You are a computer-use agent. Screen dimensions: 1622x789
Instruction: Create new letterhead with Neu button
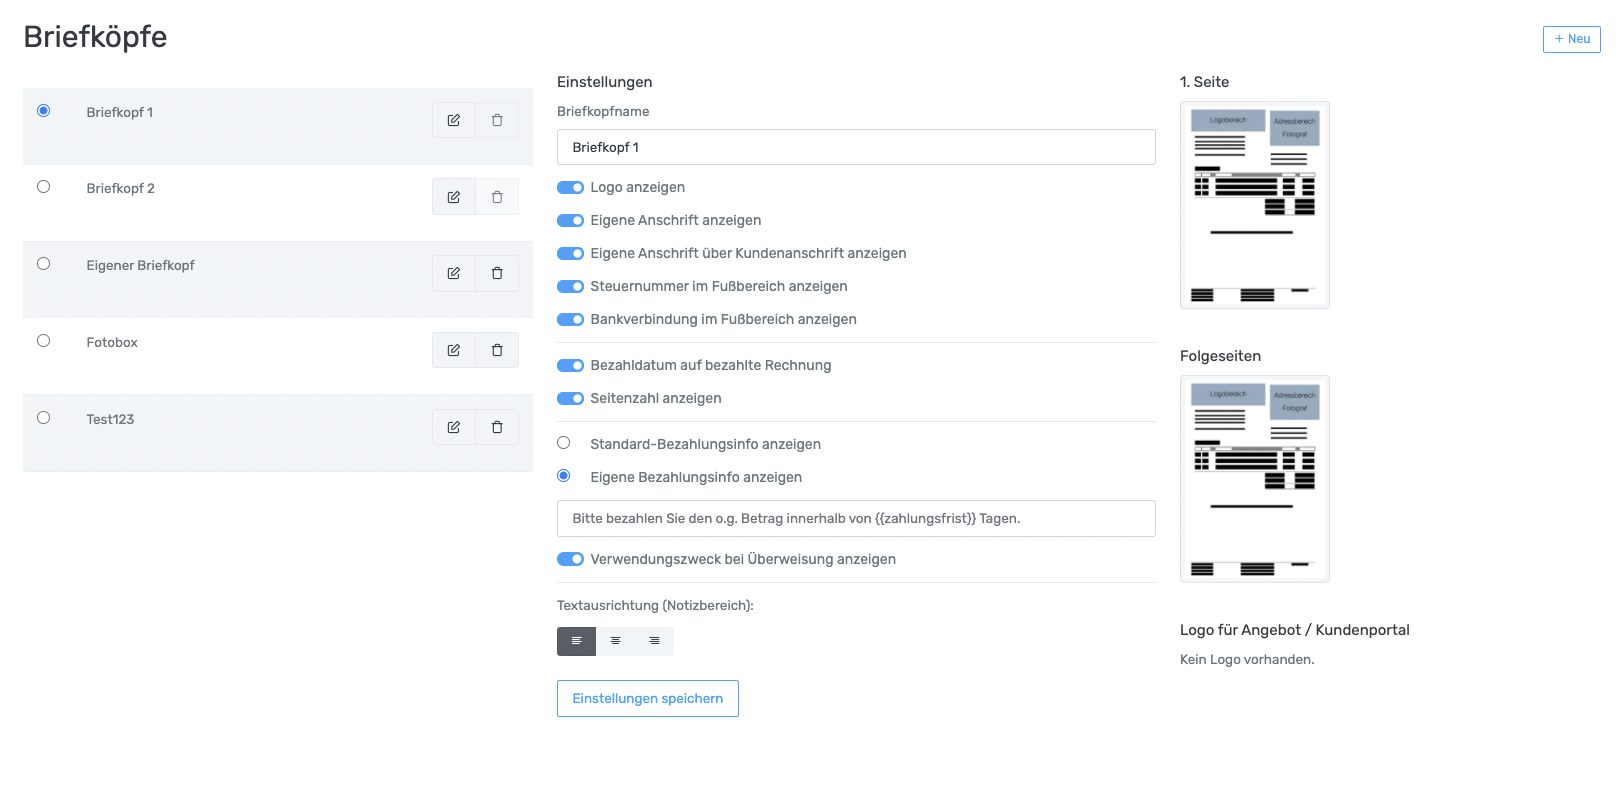point(1571,39)
